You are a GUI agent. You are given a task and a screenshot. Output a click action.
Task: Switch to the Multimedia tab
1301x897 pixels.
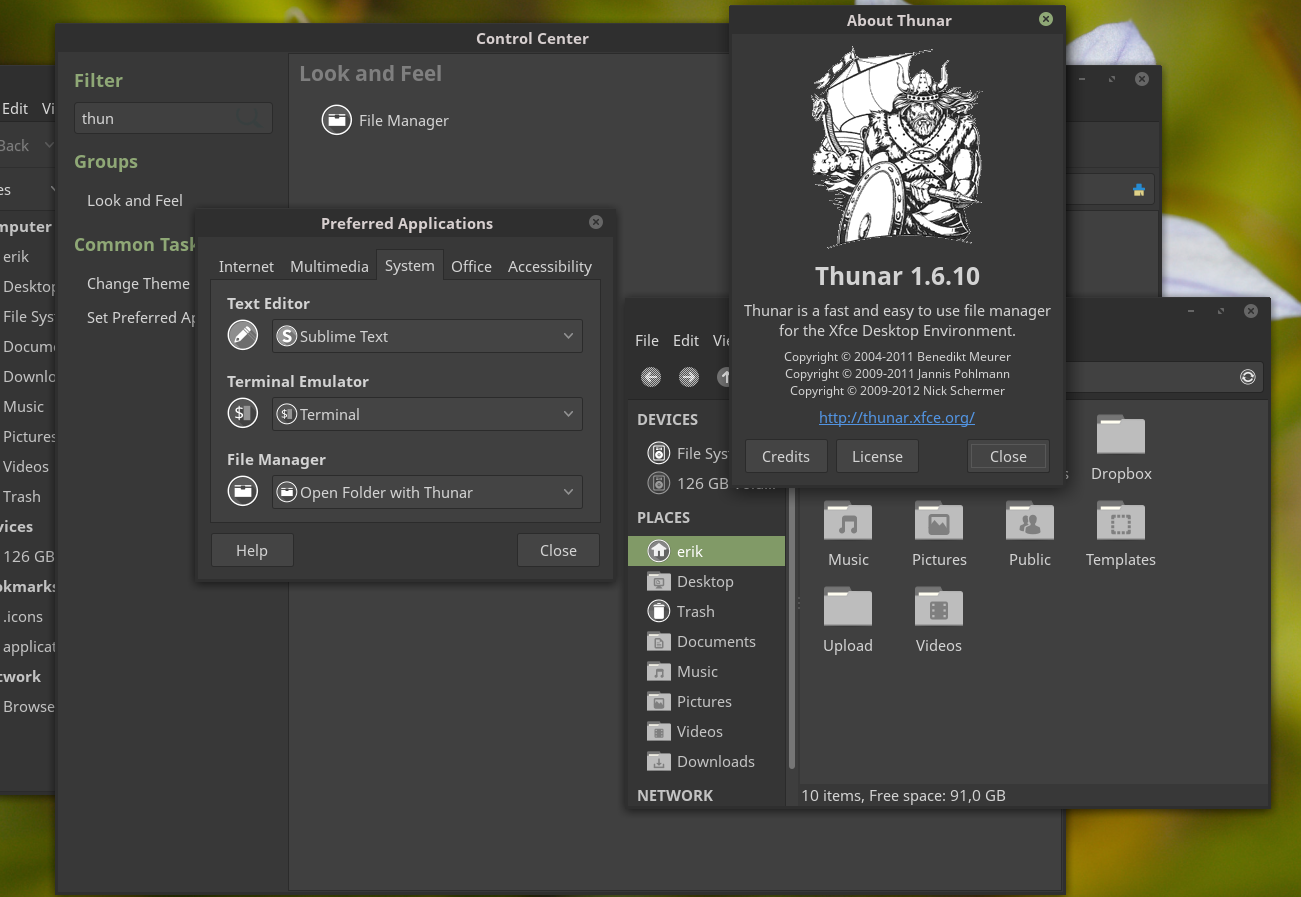pos(329,266)
